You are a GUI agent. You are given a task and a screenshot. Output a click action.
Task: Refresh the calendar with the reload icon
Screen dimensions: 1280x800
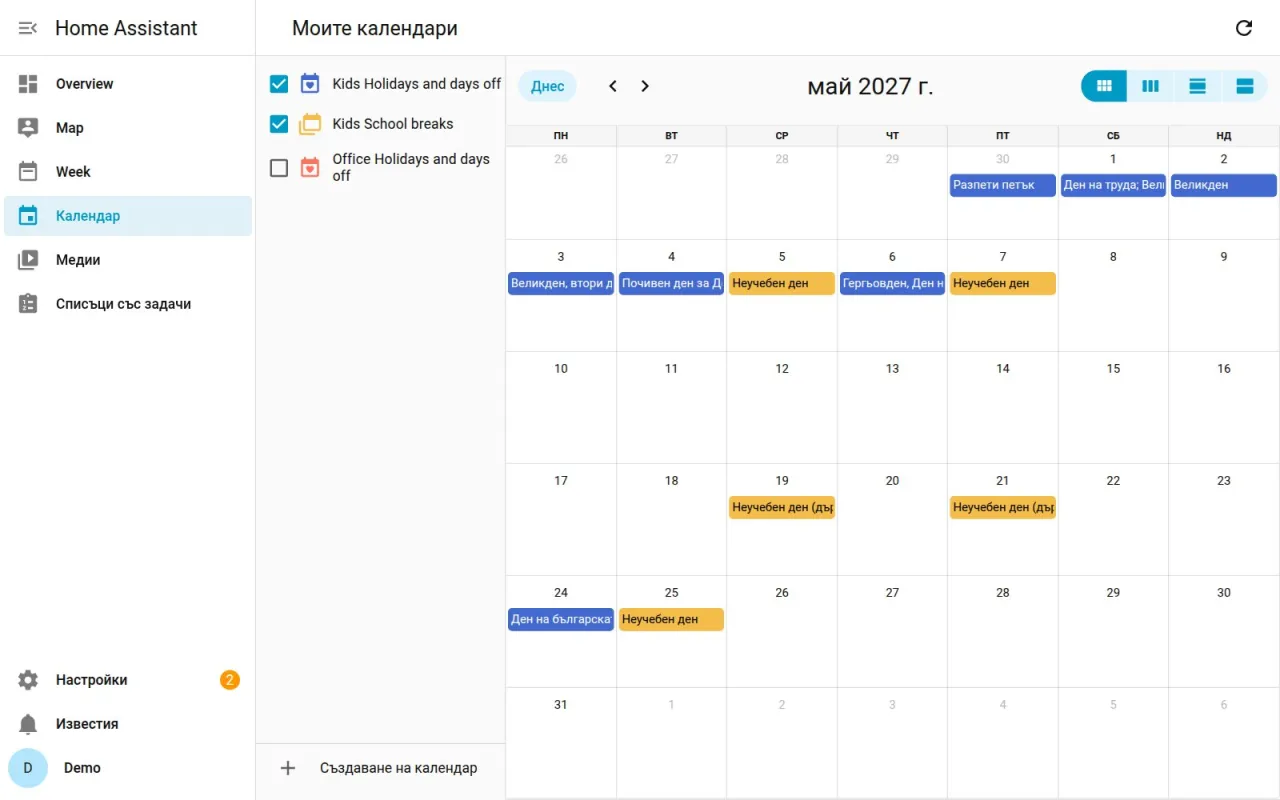(1244, 28)
